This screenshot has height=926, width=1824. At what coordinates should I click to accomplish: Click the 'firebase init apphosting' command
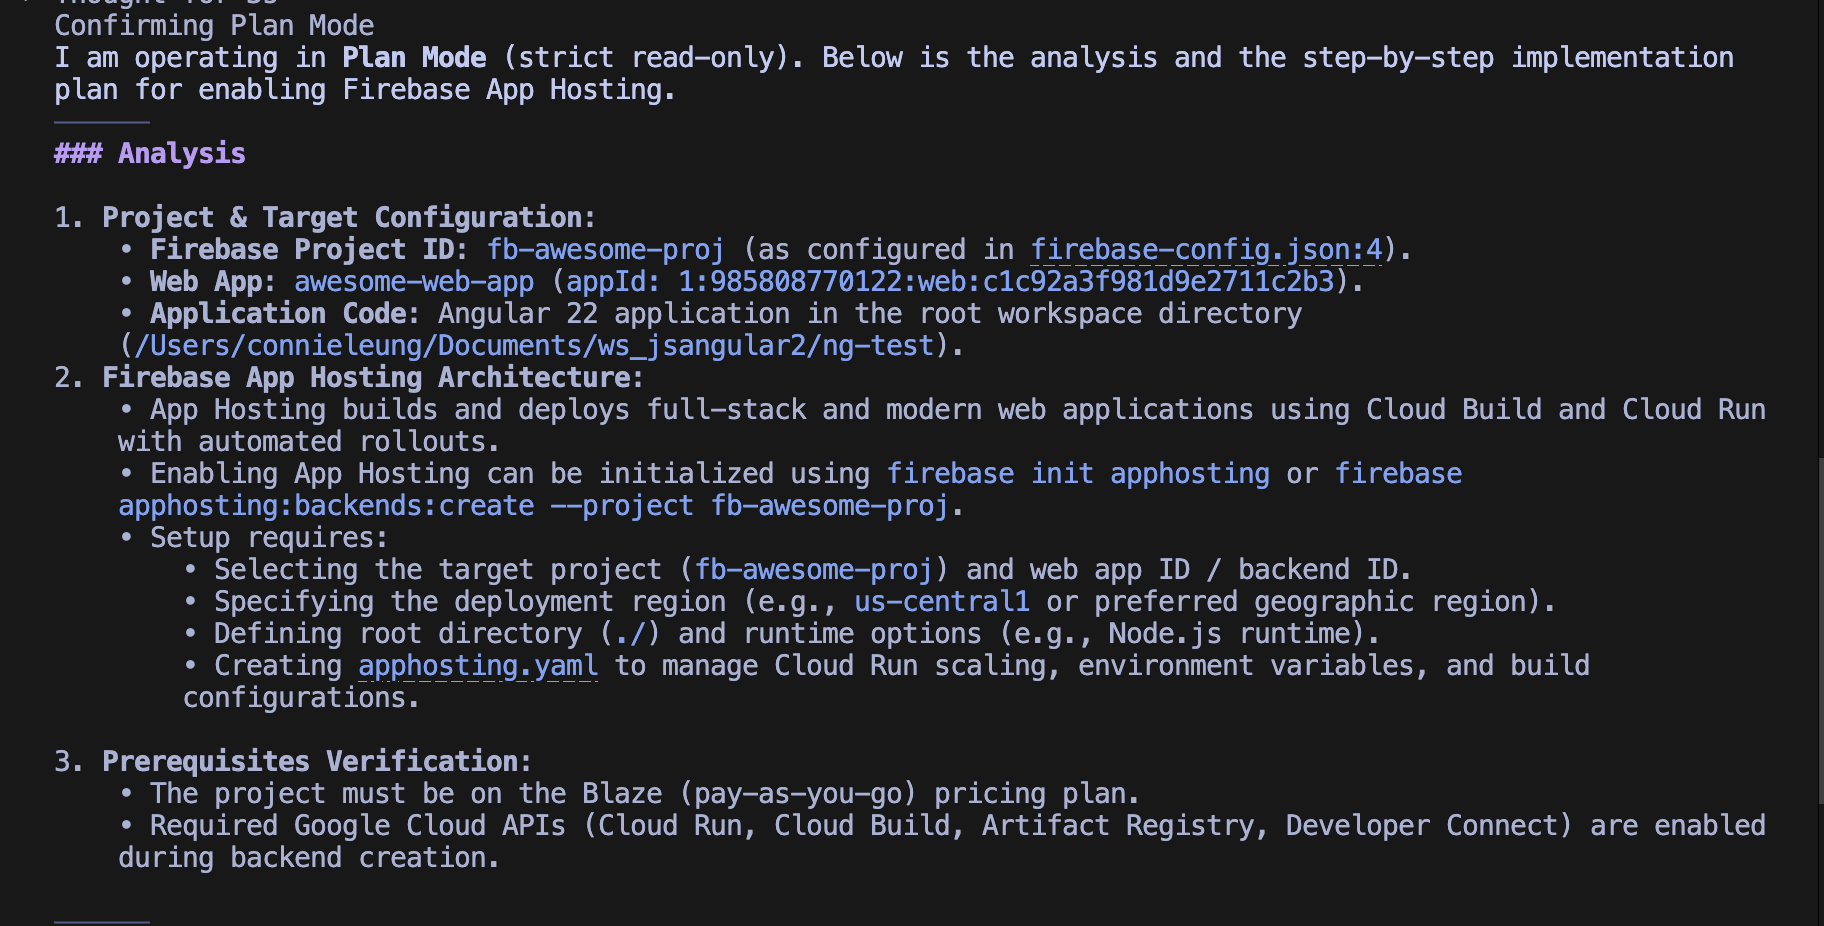[1078, 473]
